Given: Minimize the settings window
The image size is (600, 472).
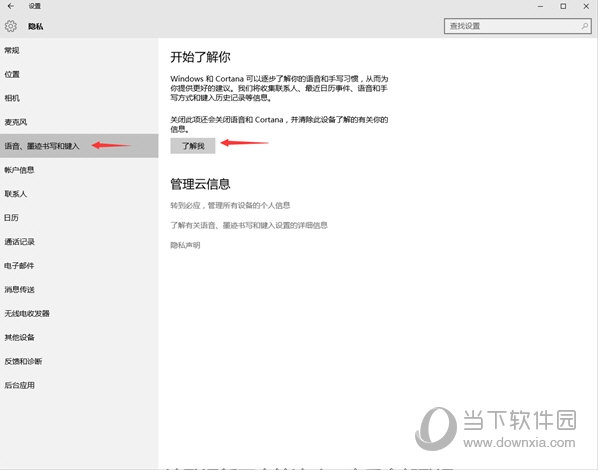Looking at the screenshot, I should coord(540,6).
